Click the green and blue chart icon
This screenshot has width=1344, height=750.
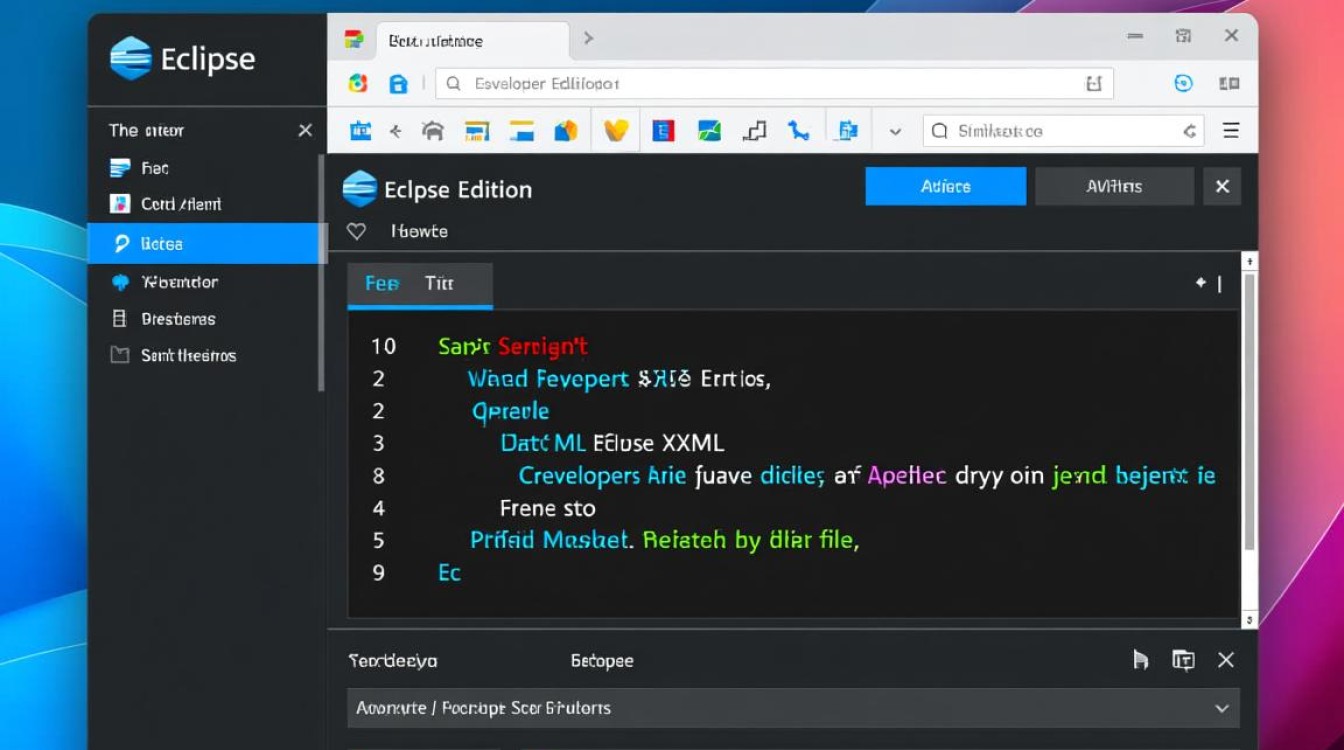(709, 131)
